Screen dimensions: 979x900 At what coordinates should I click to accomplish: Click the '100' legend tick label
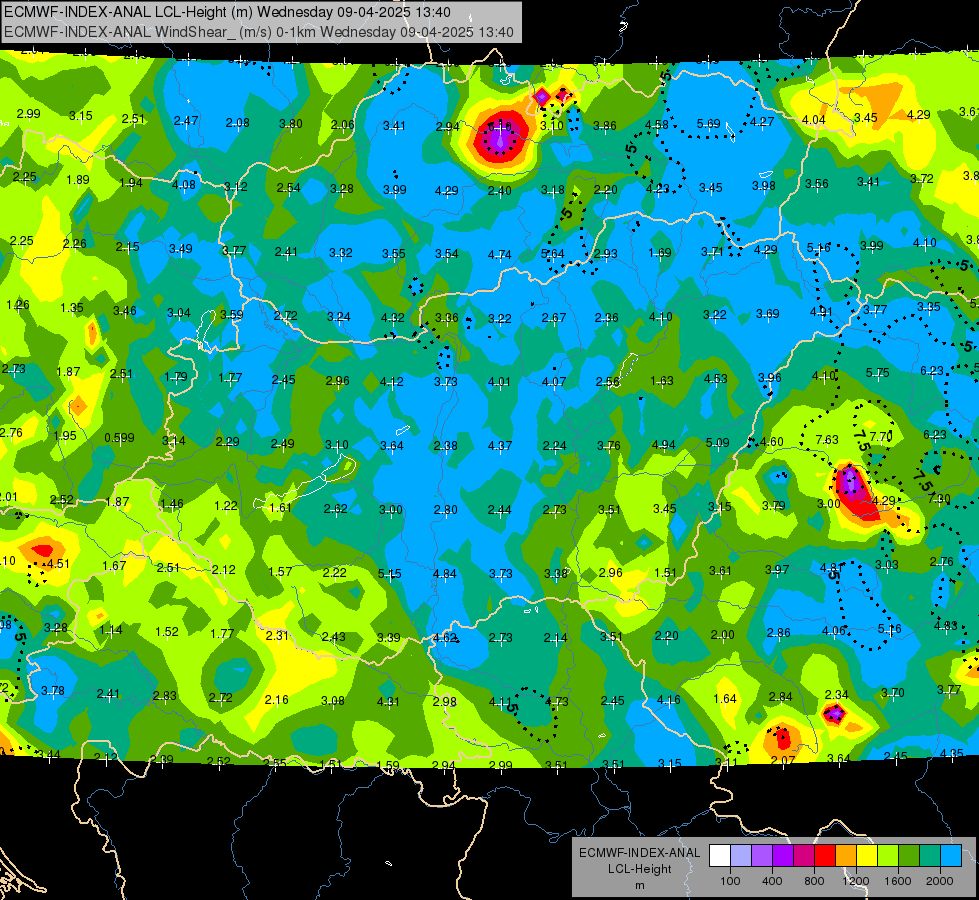tap(730, 881)
